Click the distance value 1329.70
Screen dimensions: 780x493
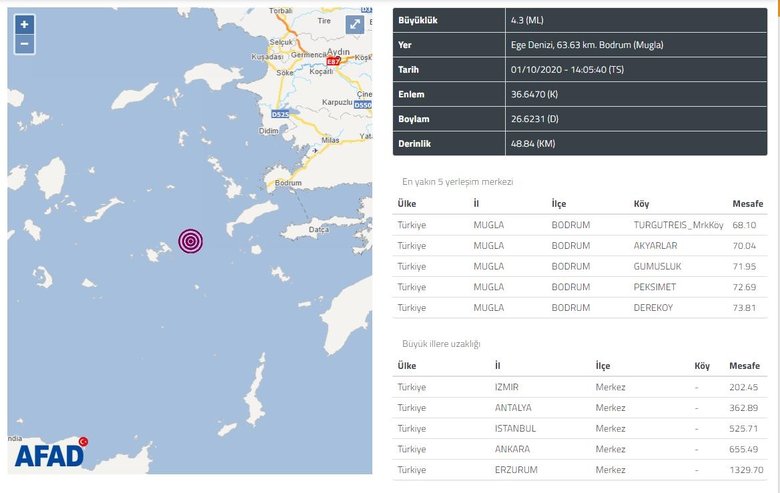click(746, 470)
